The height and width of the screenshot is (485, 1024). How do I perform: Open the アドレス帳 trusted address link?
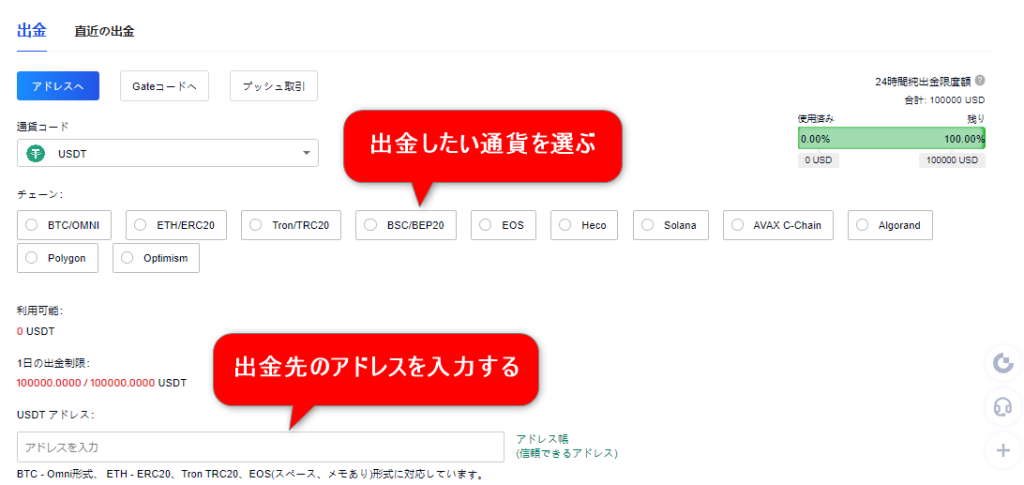coord(541,439)
